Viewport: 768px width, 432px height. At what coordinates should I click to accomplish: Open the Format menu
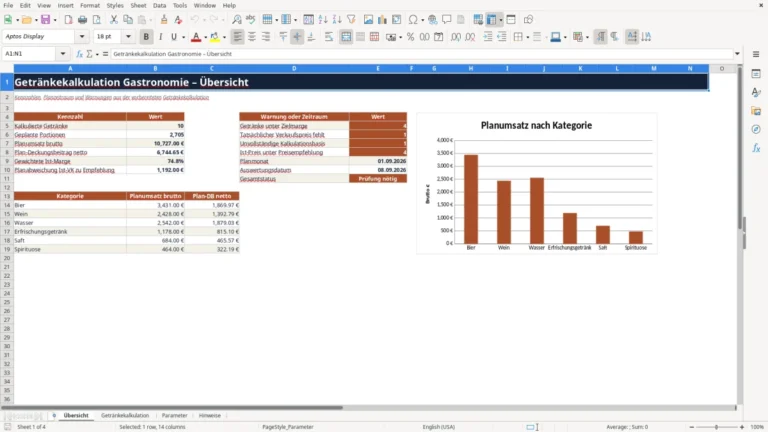pyautogui.click(x=90, y=5)
